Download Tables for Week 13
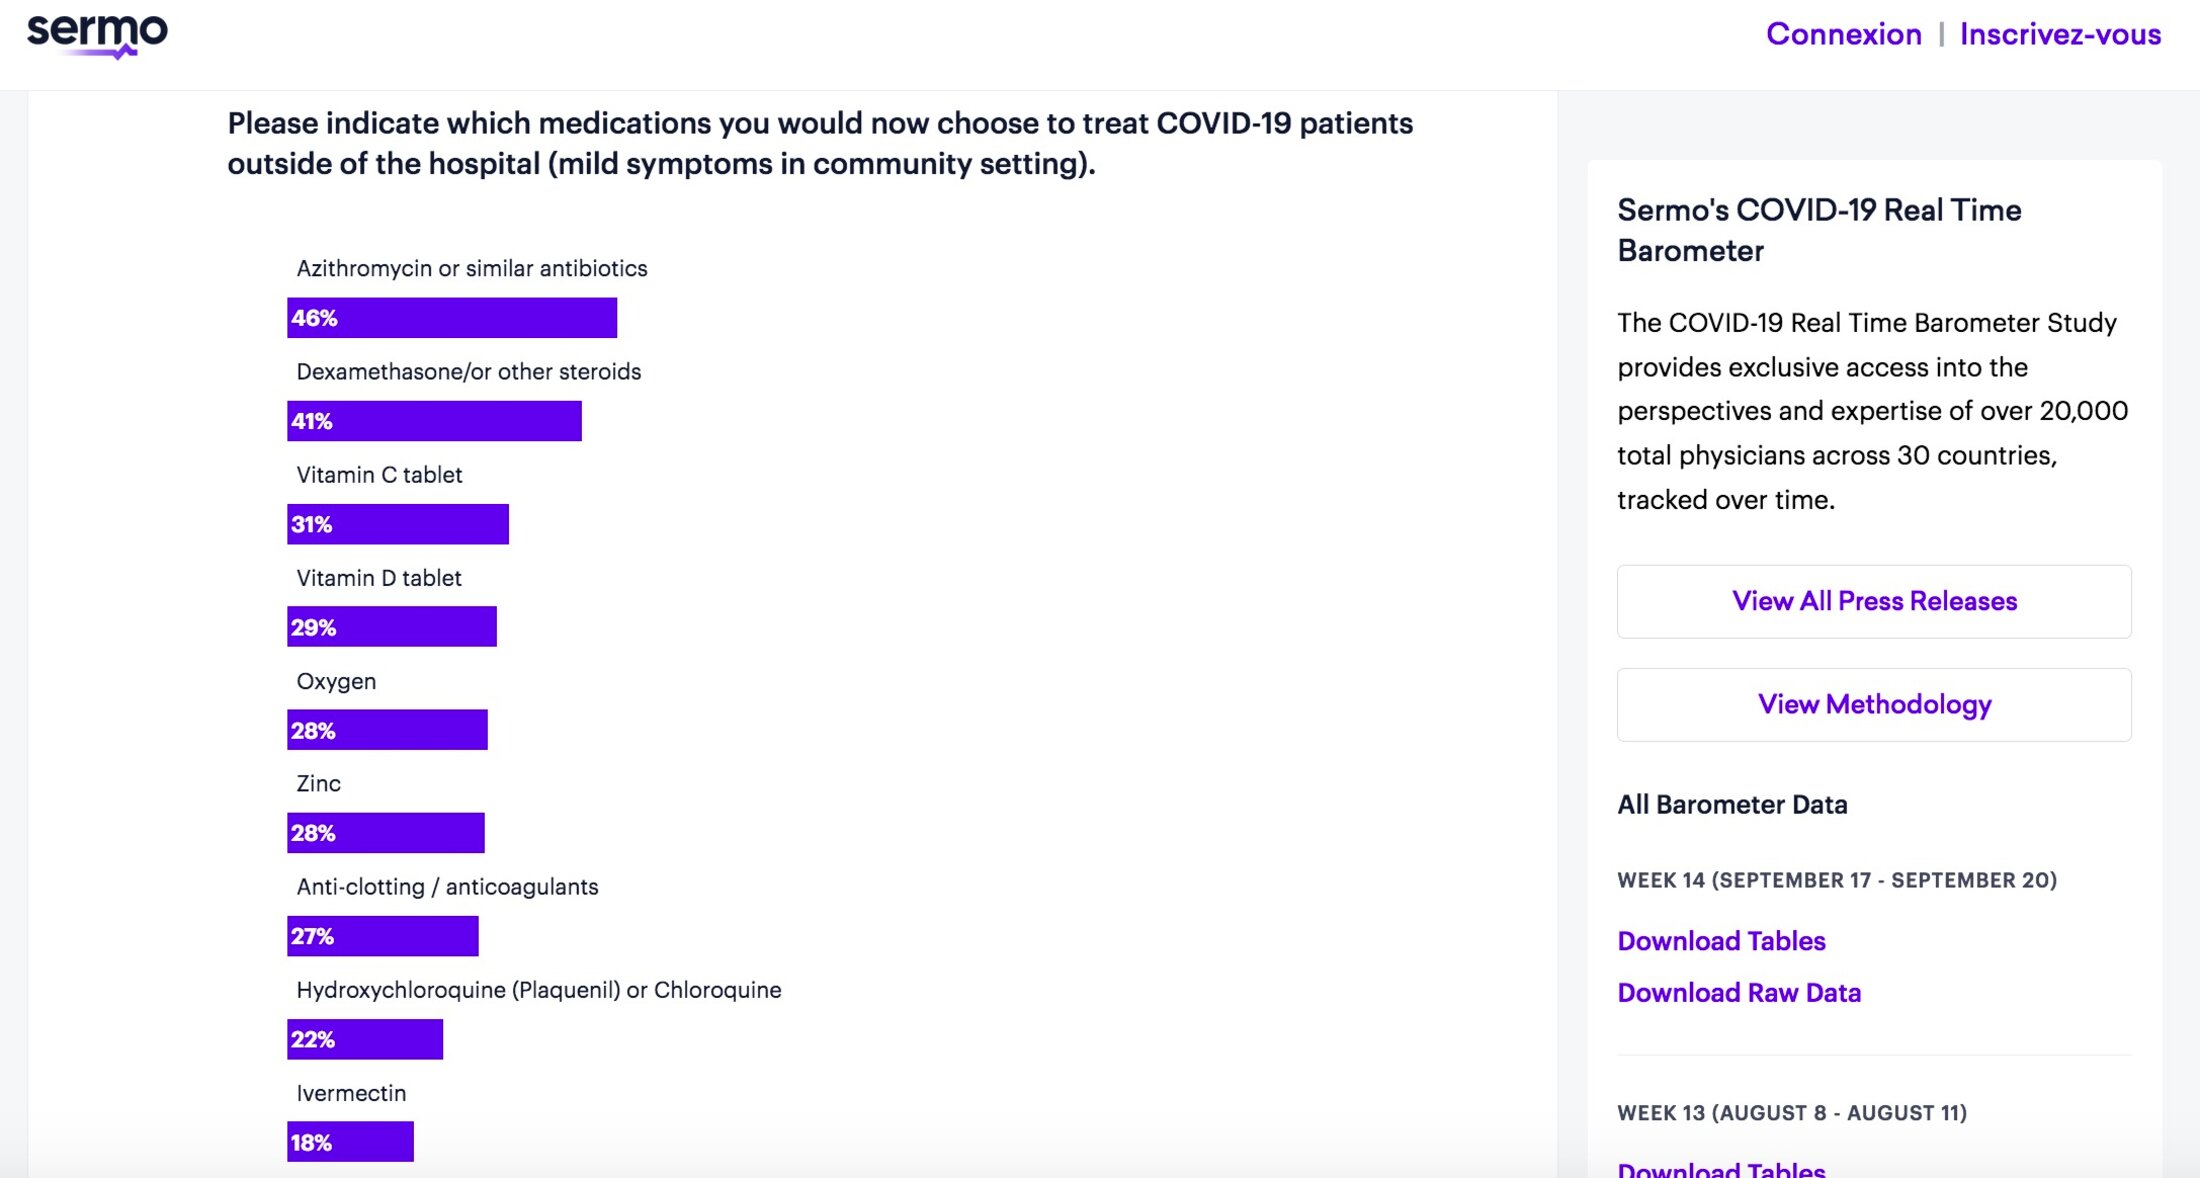This screenshot has width=2200, height=1178. point(1721,1168)
